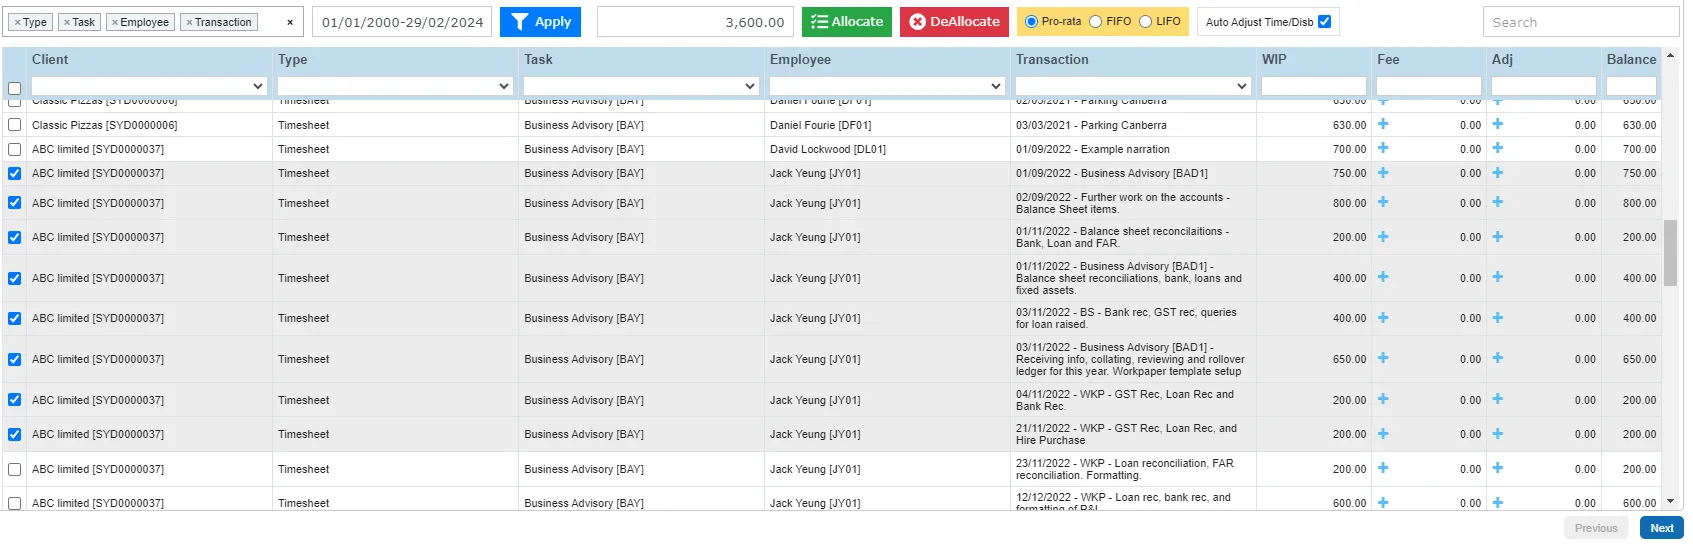Click Adj plus icon on 800.00 Further work row

1498,202
